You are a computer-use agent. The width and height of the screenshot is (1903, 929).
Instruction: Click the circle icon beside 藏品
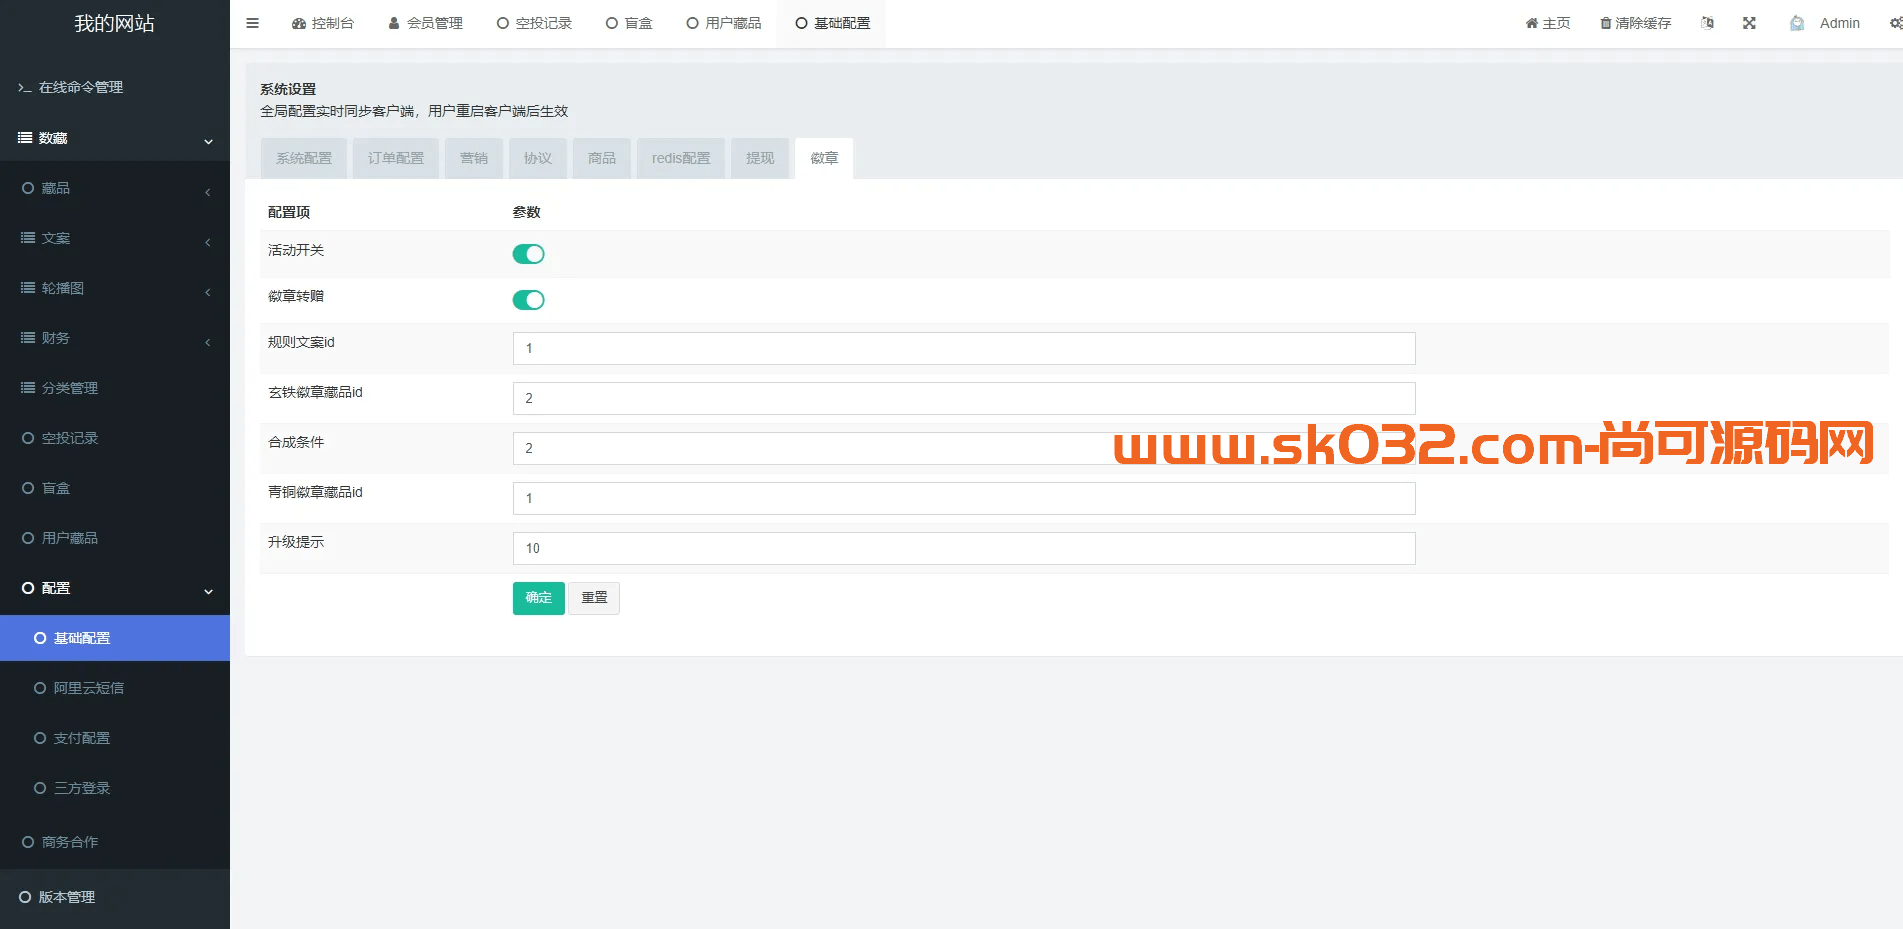tap(28, 188)
